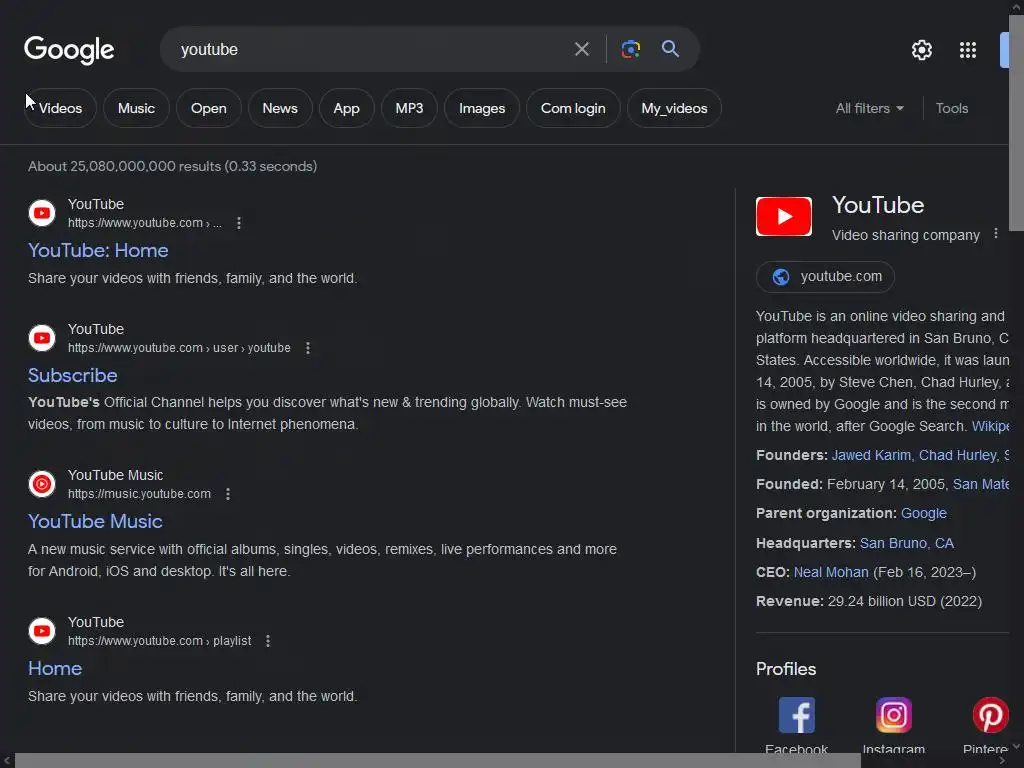Click the globe icon in youtube.com chip
1024x768 pixels.
click(780, 277)
